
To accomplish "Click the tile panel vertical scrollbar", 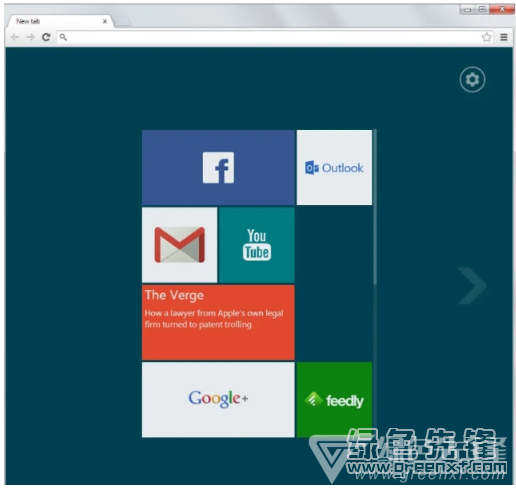I will 375,207.
